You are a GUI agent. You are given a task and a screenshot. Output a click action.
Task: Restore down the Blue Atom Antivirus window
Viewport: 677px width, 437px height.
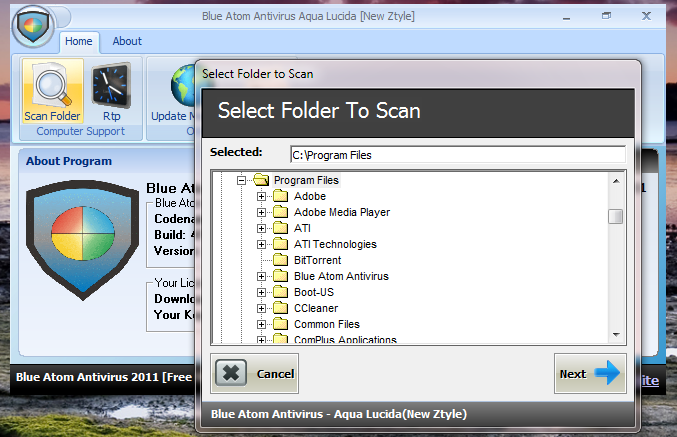pos(606,16)
